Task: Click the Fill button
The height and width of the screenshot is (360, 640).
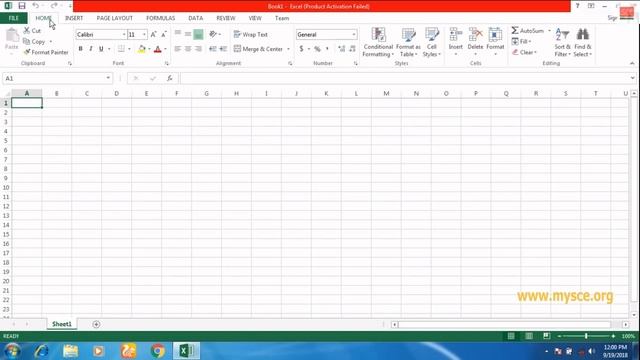Action: tap(521, 41)
